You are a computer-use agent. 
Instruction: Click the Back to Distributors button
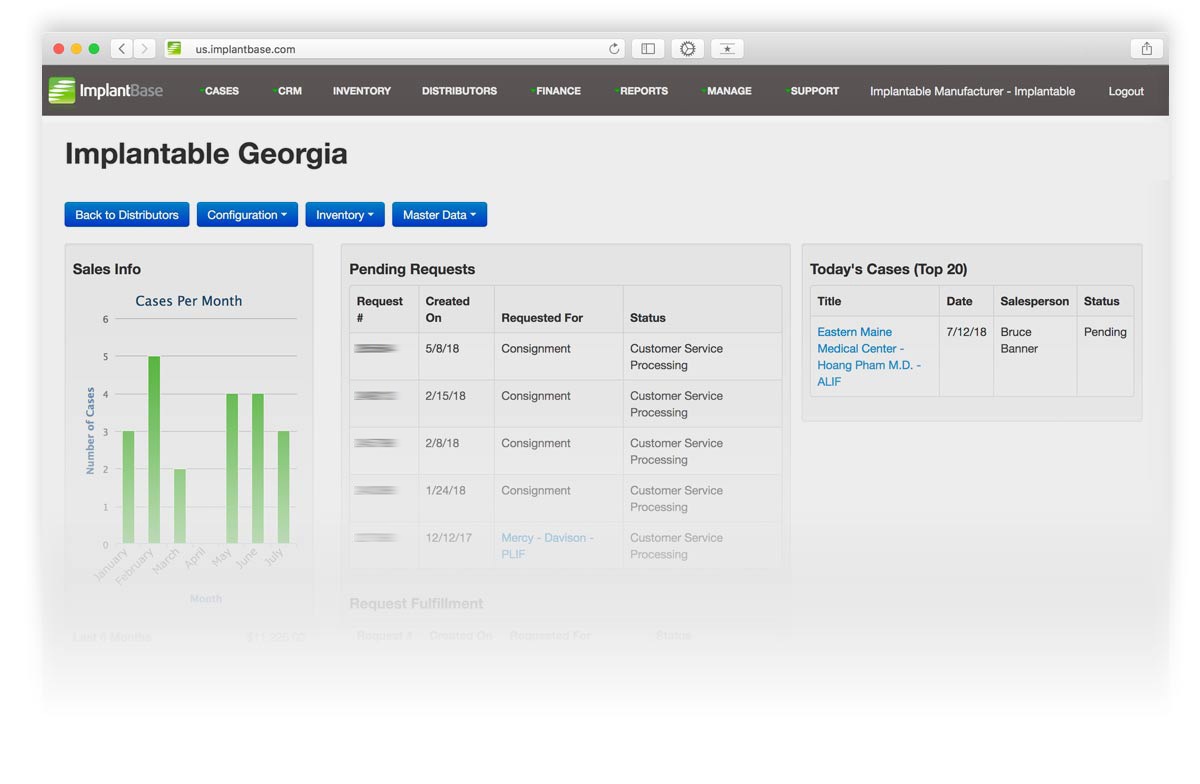tap(127, 215)
